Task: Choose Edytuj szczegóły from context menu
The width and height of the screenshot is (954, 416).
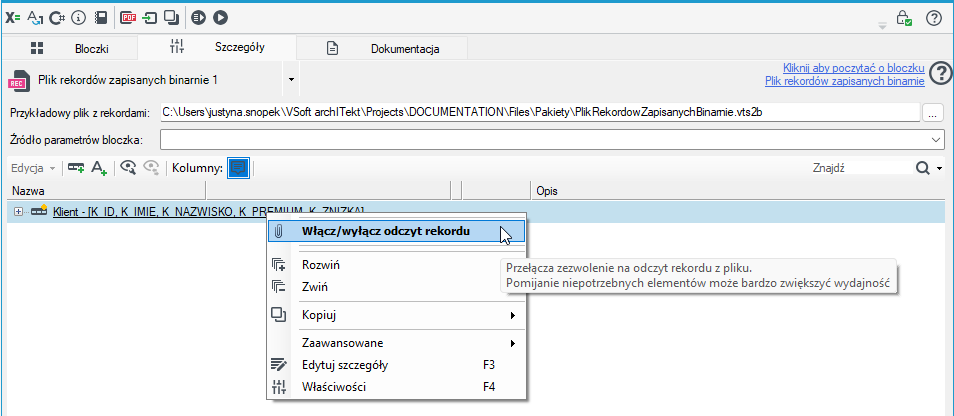Action: coord(396,365)
